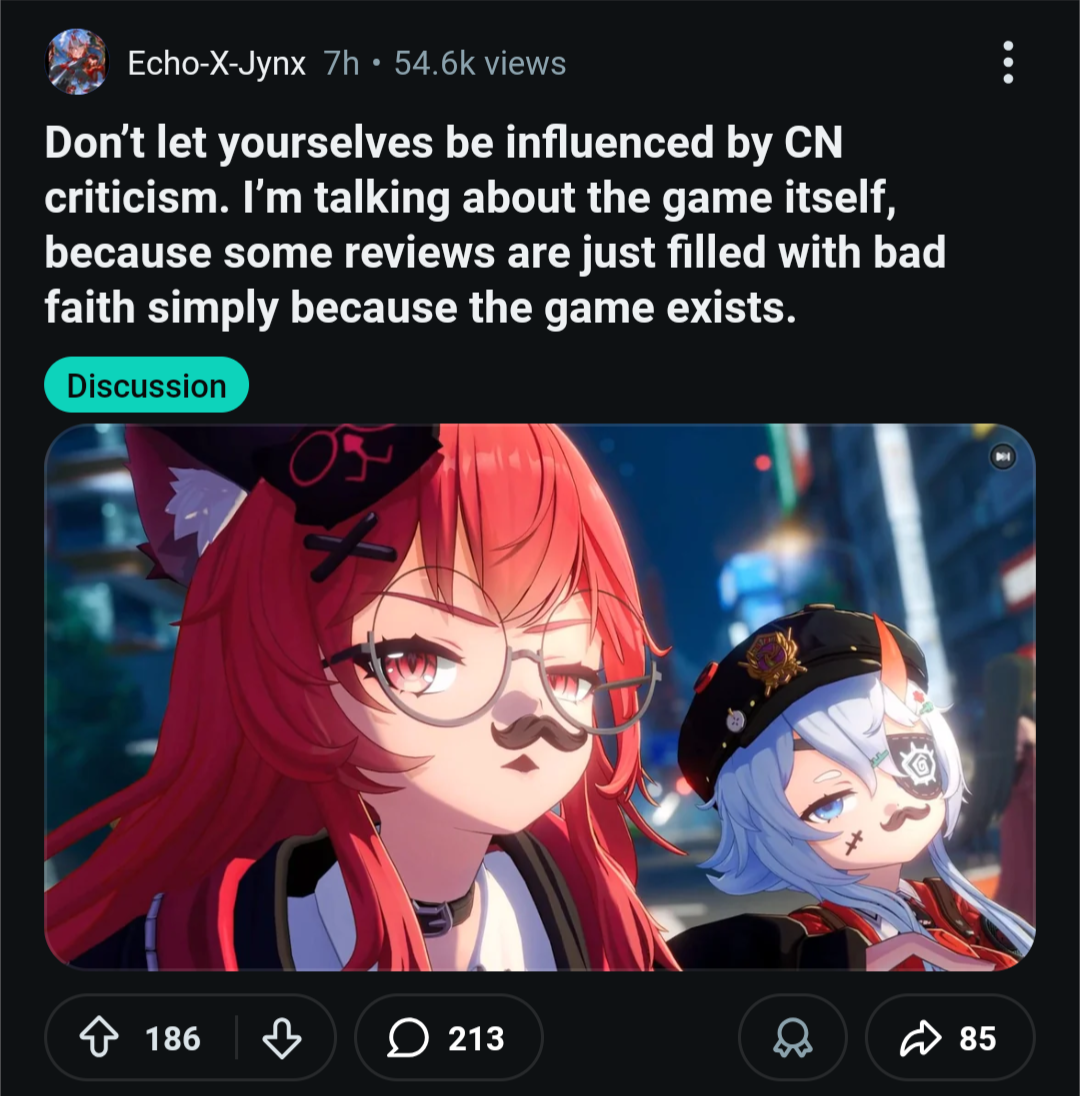Tap the 186 upvote count
This screenshot has height=1096, width=1080.
point(173,1038)
